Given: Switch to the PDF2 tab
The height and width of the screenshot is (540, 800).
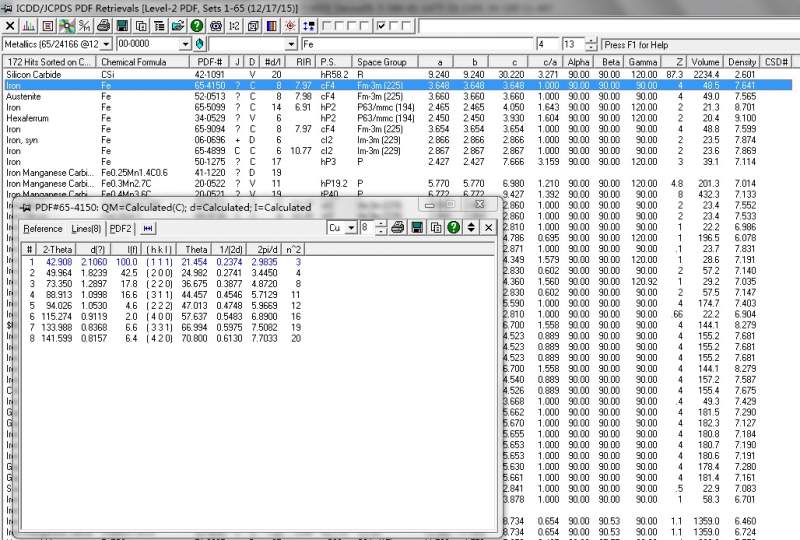Looking at the screenshot, I should point(121,228).
